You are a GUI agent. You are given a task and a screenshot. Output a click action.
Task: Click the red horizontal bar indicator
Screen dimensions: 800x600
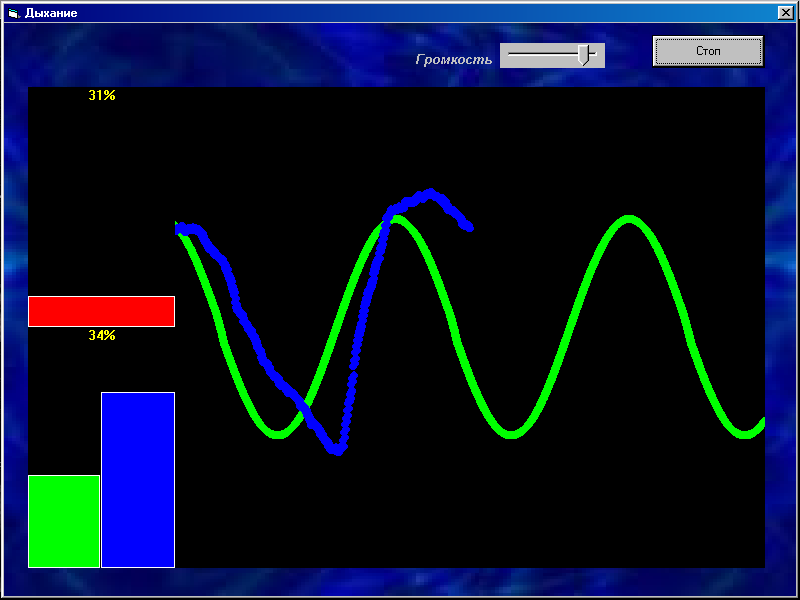(x=102, y=311)
